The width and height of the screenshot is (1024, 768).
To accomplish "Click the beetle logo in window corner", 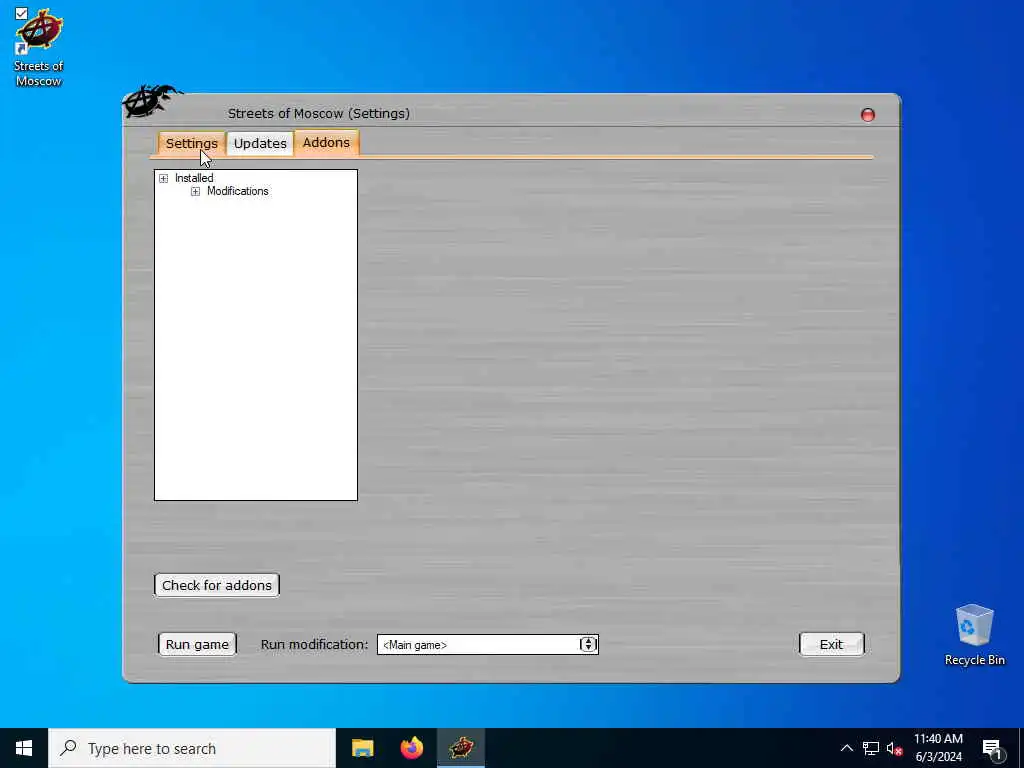I will point(152,100).
